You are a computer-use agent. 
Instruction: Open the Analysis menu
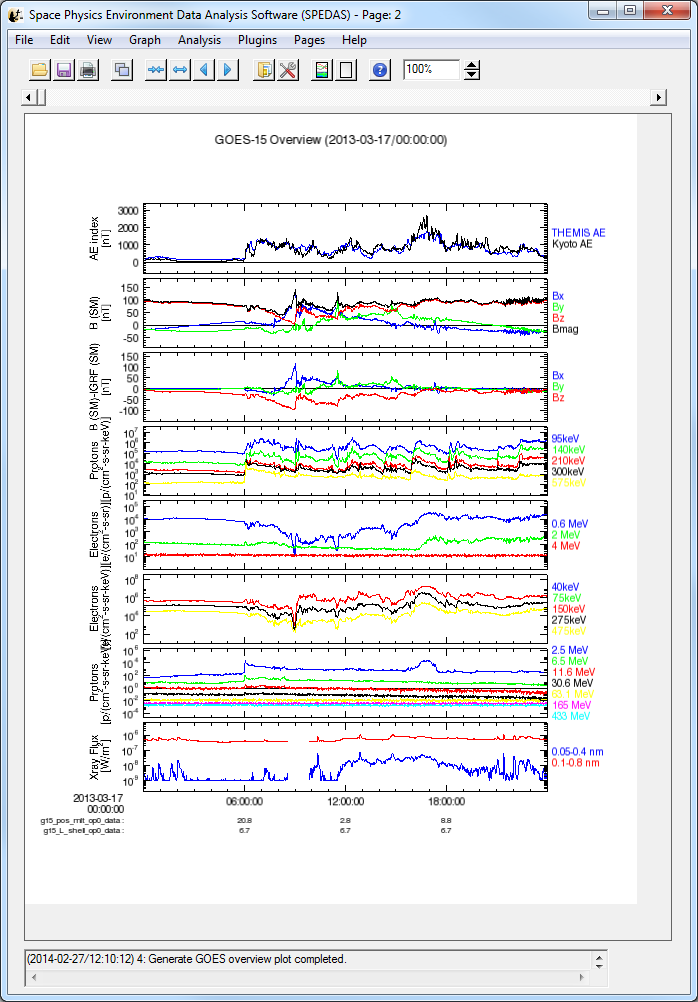(199, 40)
